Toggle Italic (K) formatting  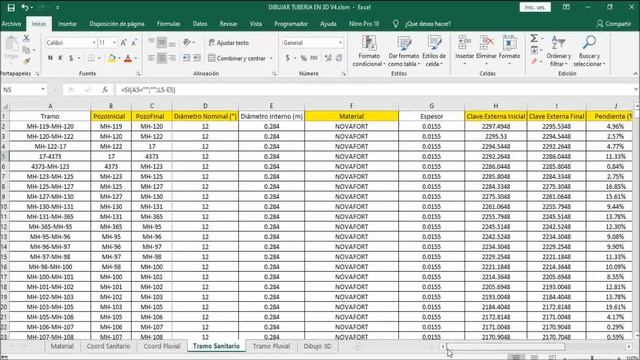click(x=60, y=58)
